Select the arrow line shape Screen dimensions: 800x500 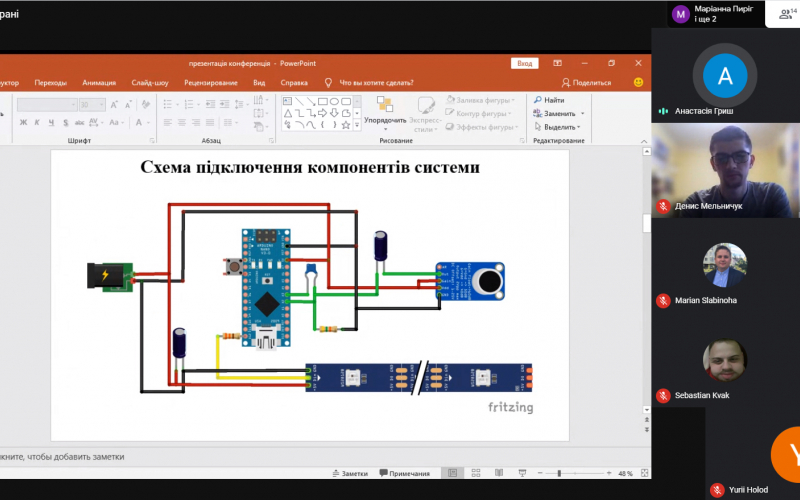click(311, 101)
